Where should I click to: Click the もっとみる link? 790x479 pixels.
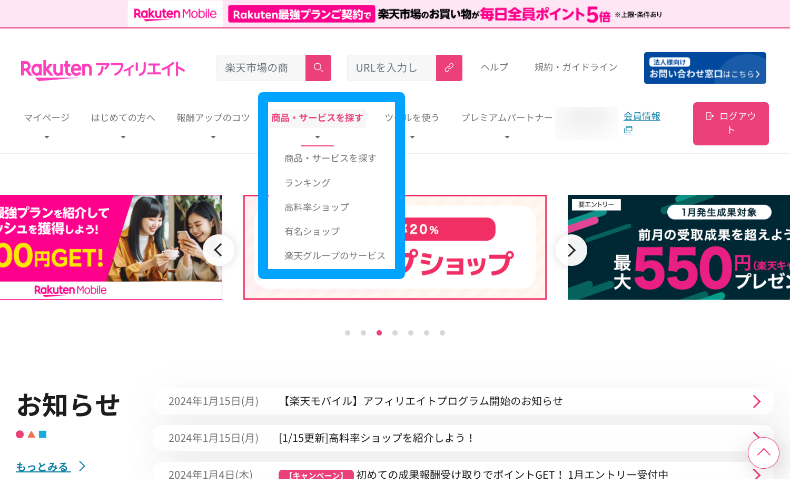coord(43,467)
